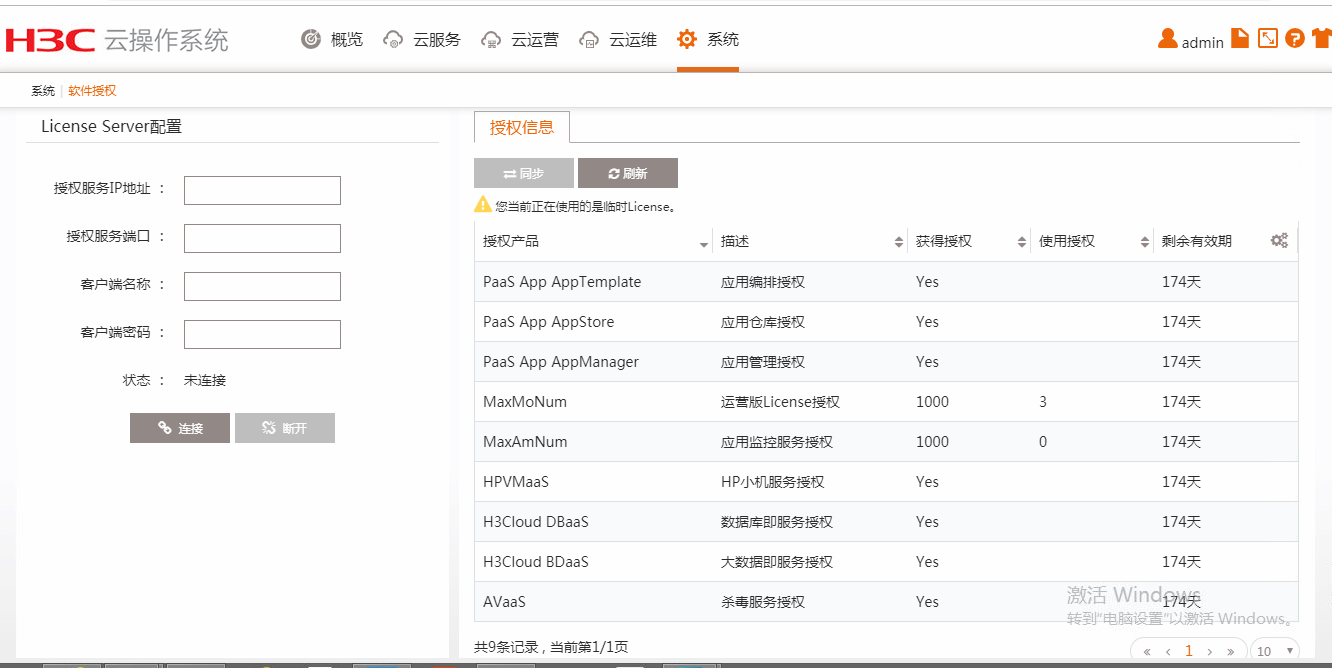Toggle fullscreen with the expand arrows icon

tap(1268, 38)
